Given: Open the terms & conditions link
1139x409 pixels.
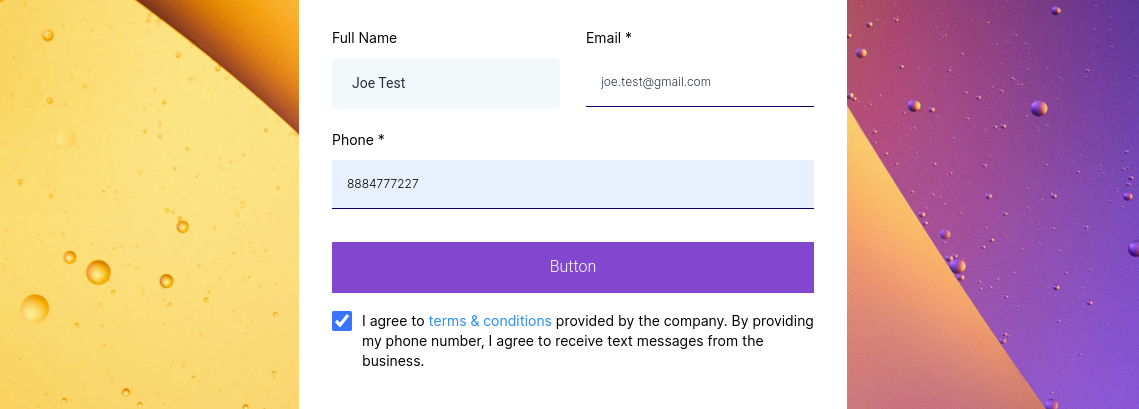Looking at the screenshot, I should pos(490,321).
